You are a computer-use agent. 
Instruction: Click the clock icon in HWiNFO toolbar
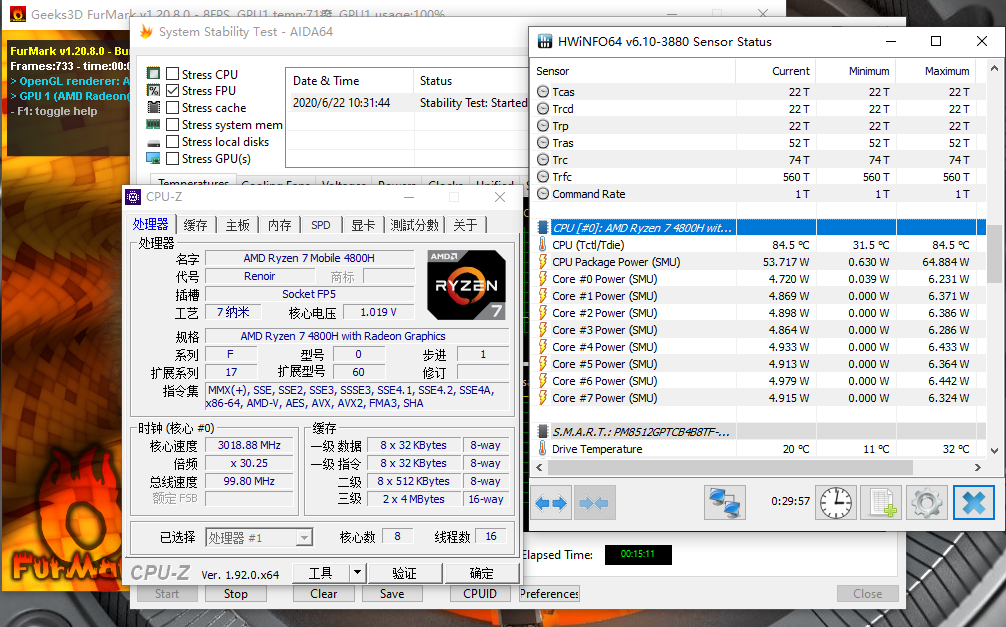(835, 502)
